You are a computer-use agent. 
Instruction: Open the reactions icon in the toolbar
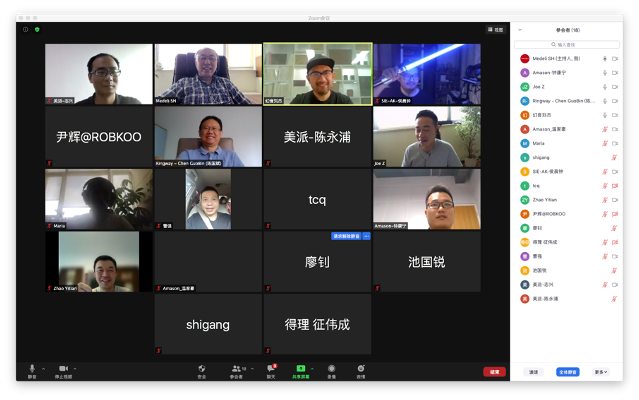point(361,369)
